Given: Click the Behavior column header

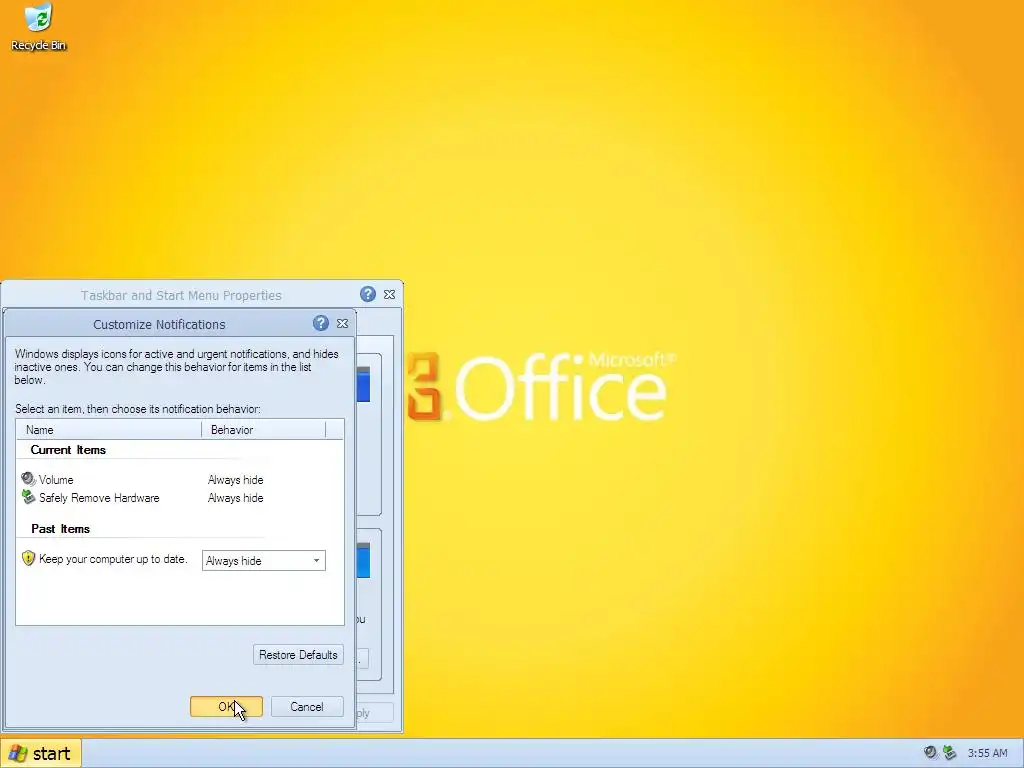Looking at the screenshot, I should tap(263, 430).
